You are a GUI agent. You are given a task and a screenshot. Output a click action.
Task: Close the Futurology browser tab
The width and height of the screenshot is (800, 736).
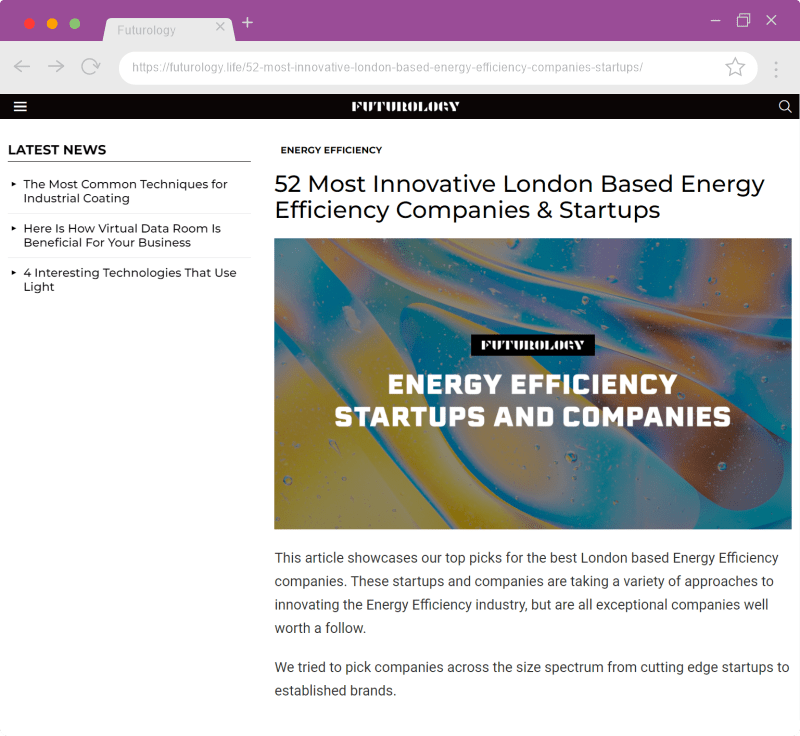(220, 27)
